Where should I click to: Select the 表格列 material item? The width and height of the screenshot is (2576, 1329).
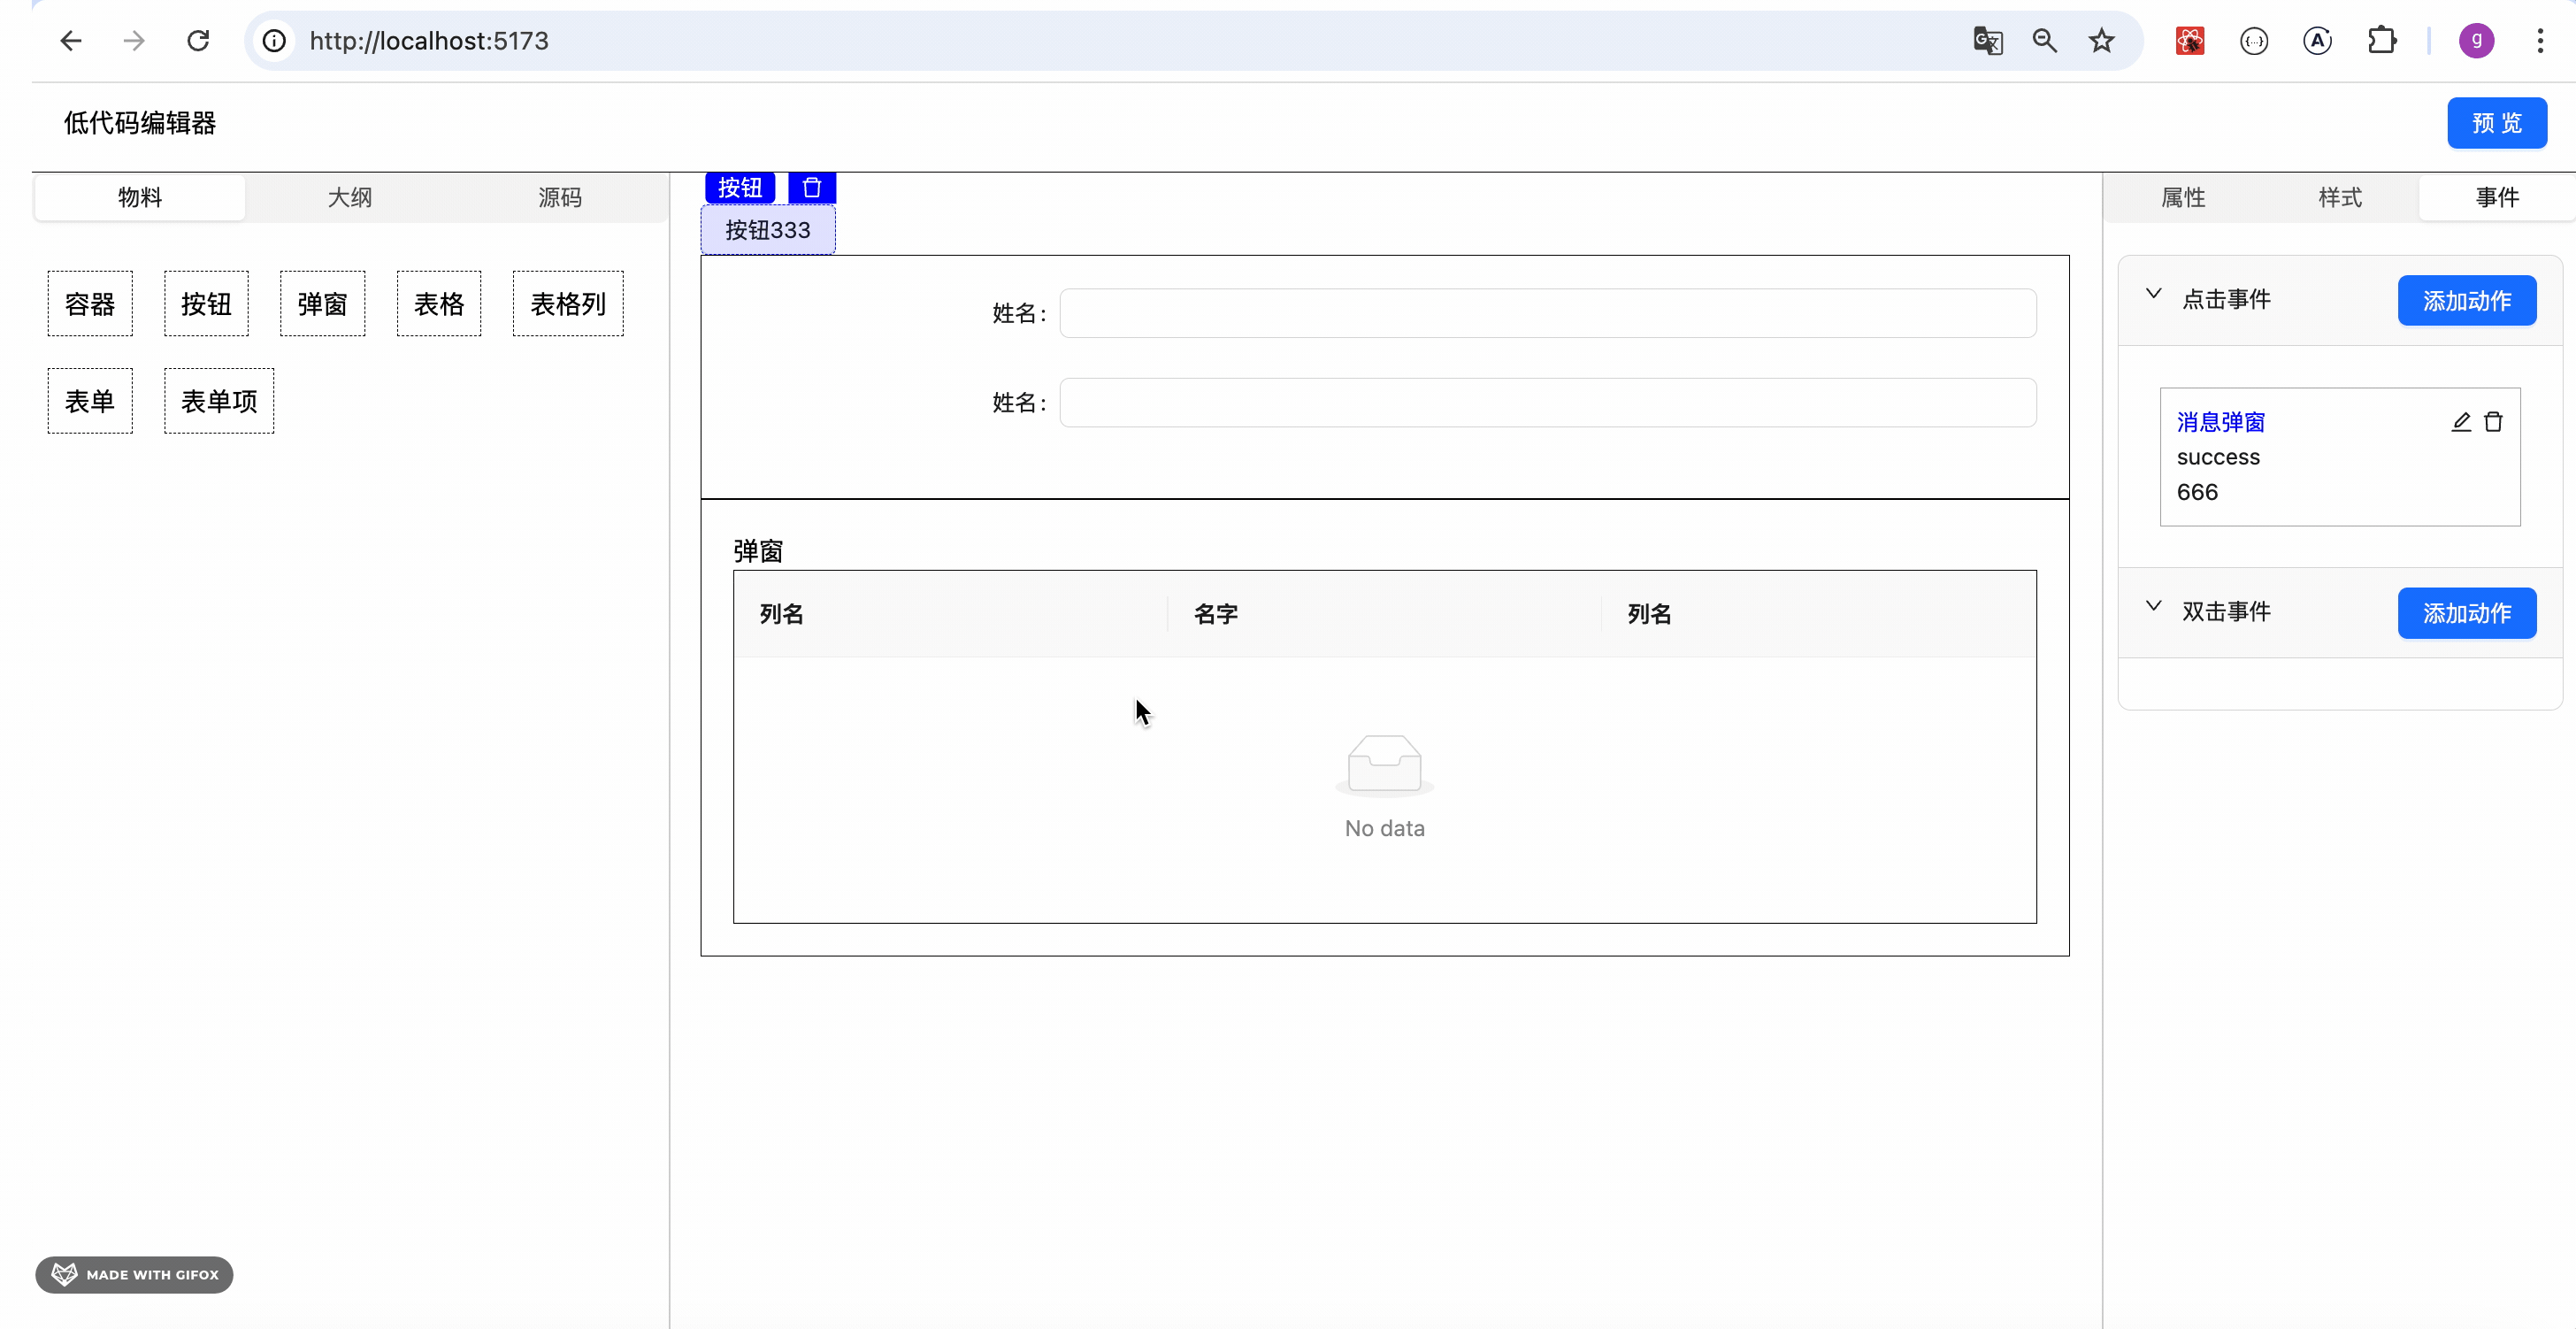point(568,304)
